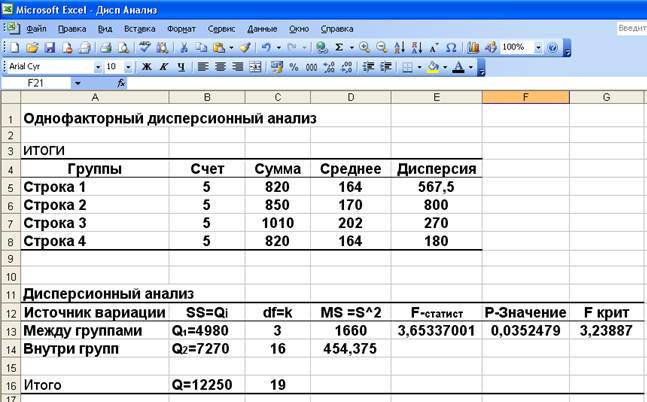Insert AutoSum with the sigma icon

[339, 47]
